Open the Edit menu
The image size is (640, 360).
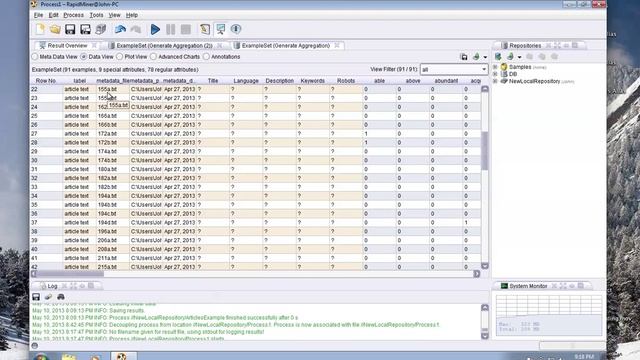[x=53, y=15]
